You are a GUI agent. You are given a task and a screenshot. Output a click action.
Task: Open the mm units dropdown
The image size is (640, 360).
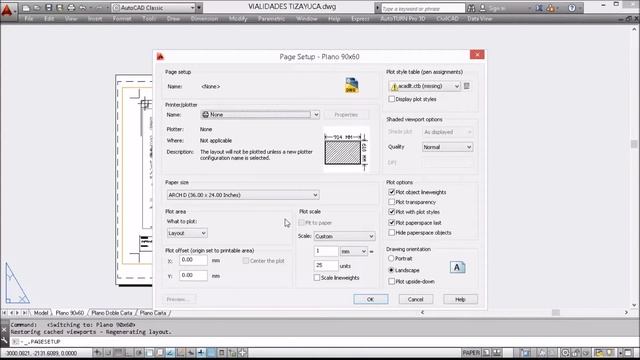click(x=353, y=251)
